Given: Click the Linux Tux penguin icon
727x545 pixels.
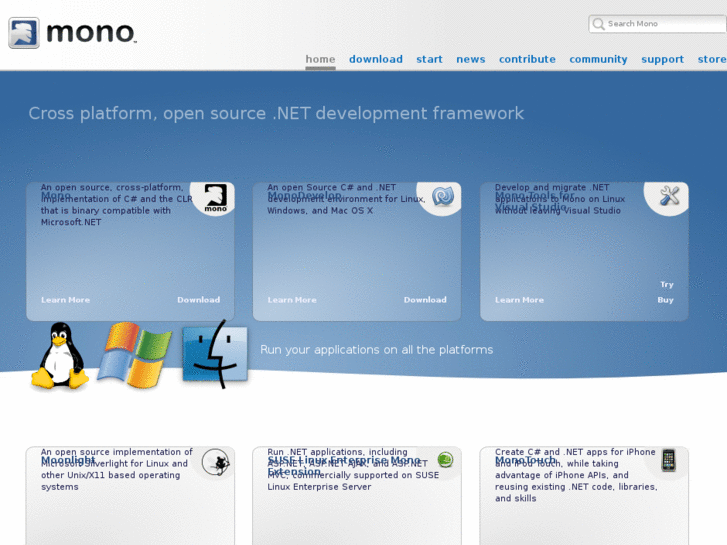Looking at the screenshot, I should pyautogui.click(x=60, y=356).
